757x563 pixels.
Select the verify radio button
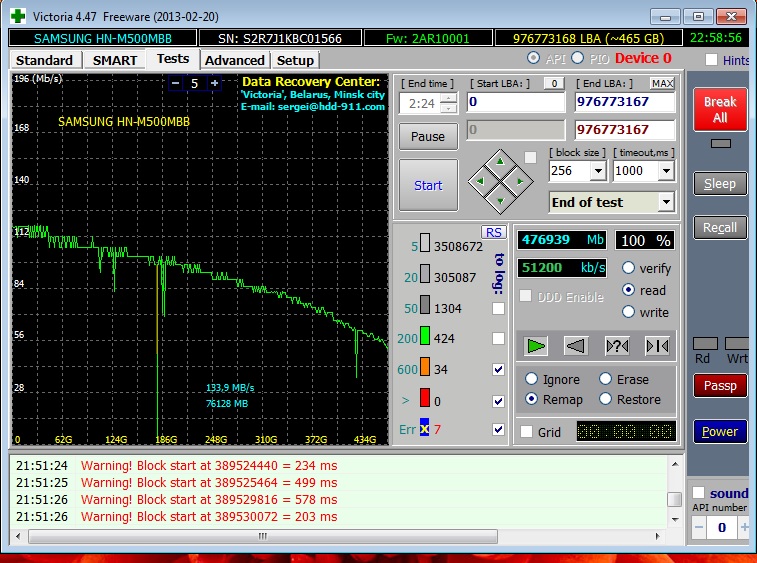click(x=629, y=268)
